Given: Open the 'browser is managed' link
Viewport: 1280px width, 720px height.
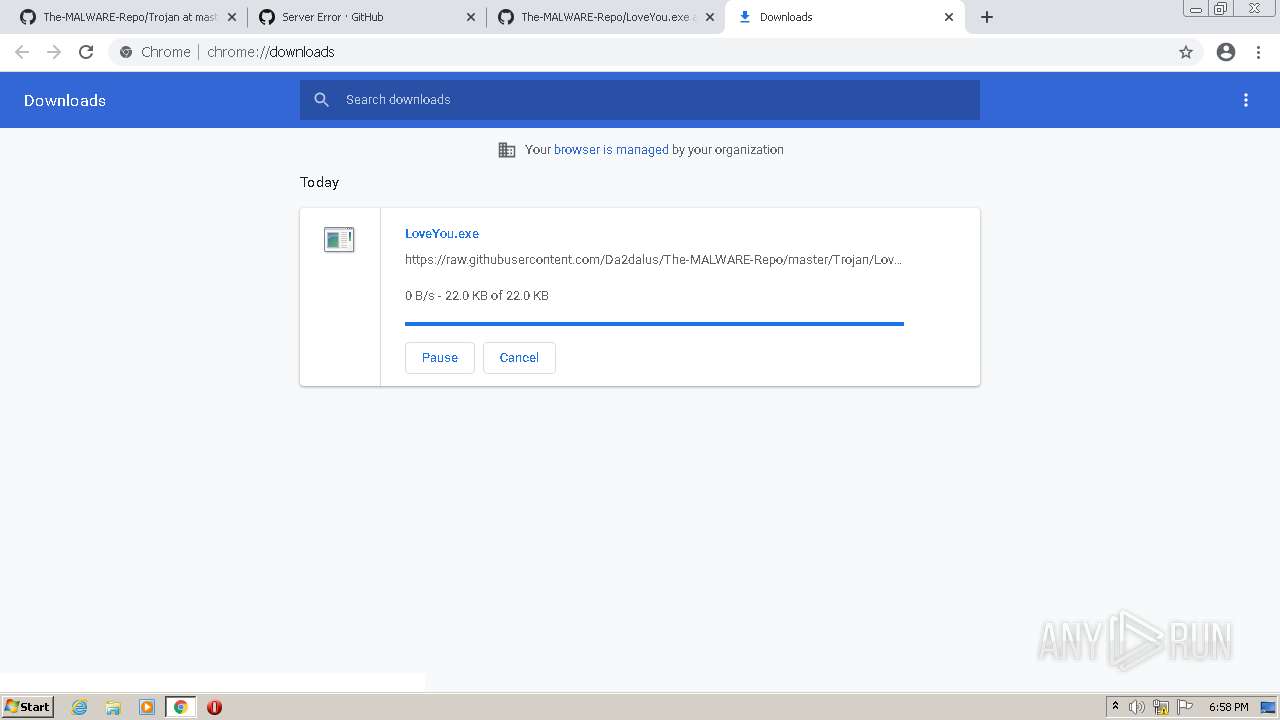Looking at the screenshot, I should tap(611, 150).
